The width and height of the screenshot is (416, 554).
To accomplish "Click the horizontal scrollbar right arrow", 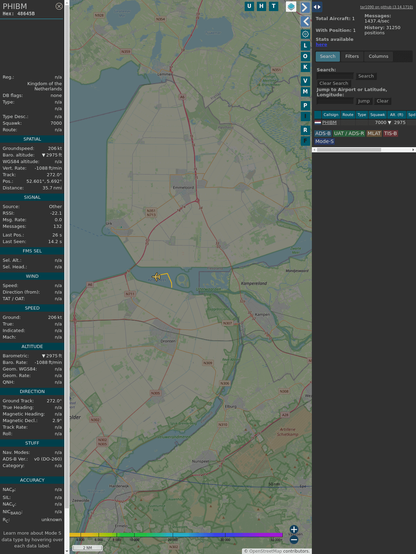I will [x=413, y=150].
